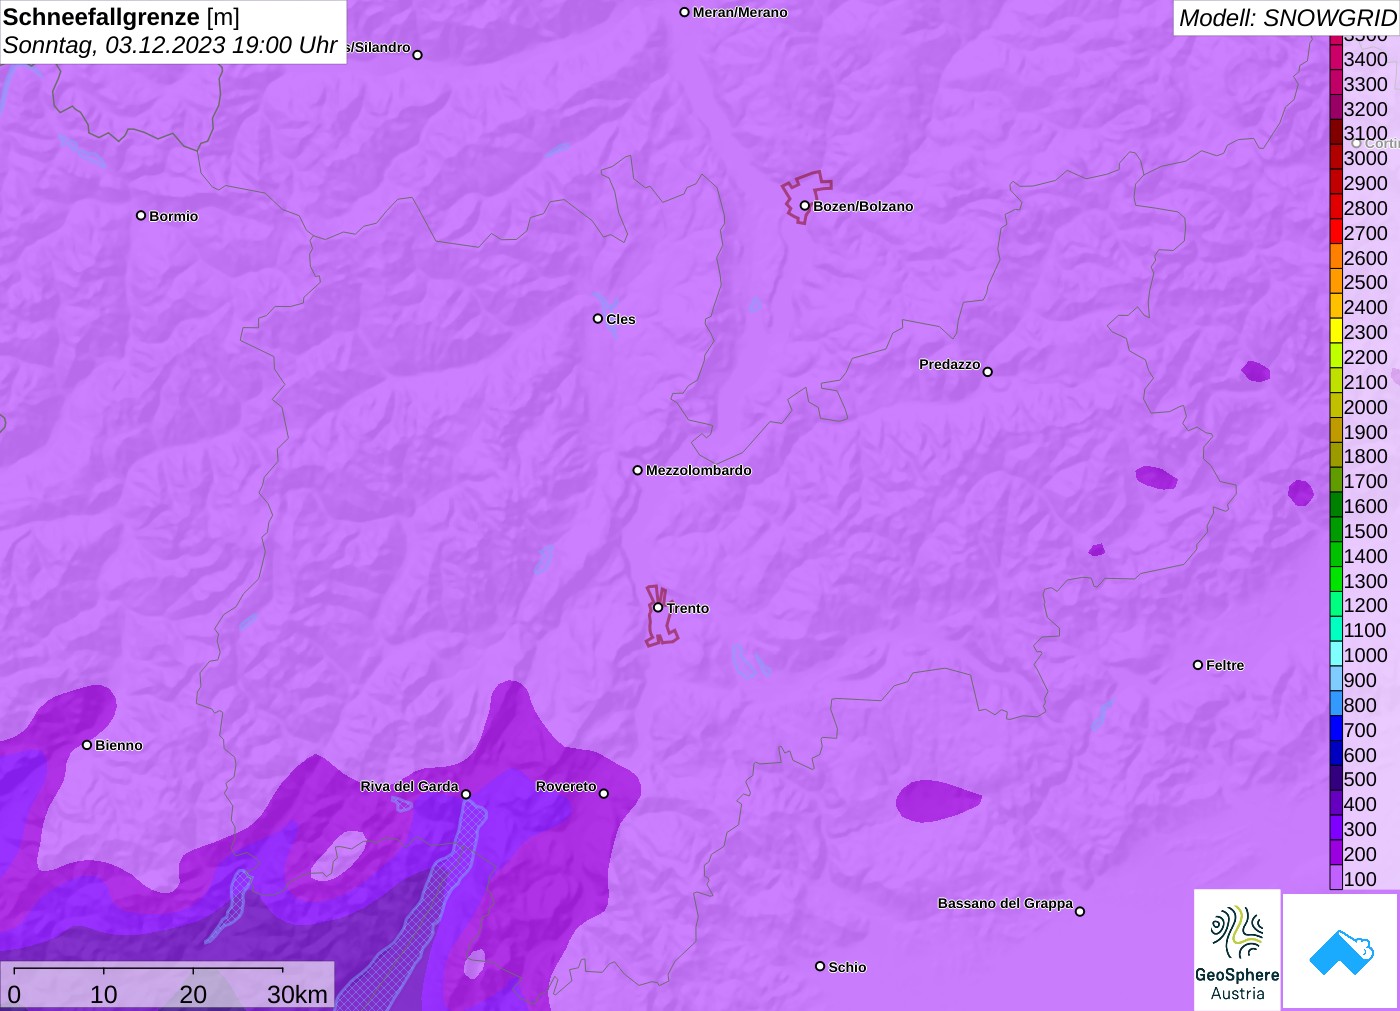The height and width of the screenshot is (1011, 1400).
Task: Click the 300 legend value label
Action: (x=1360, y=829)
